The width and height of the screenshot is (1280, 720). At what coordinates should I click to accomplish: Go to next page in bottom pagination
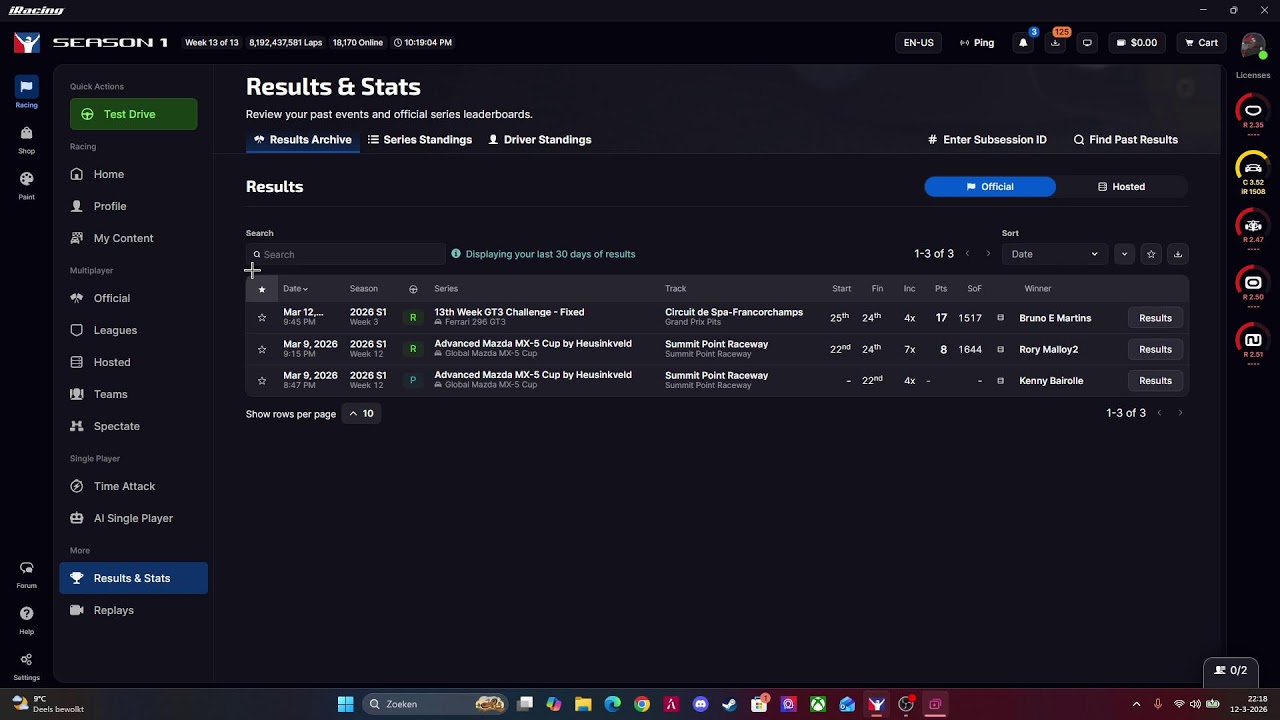point(1180,413)
